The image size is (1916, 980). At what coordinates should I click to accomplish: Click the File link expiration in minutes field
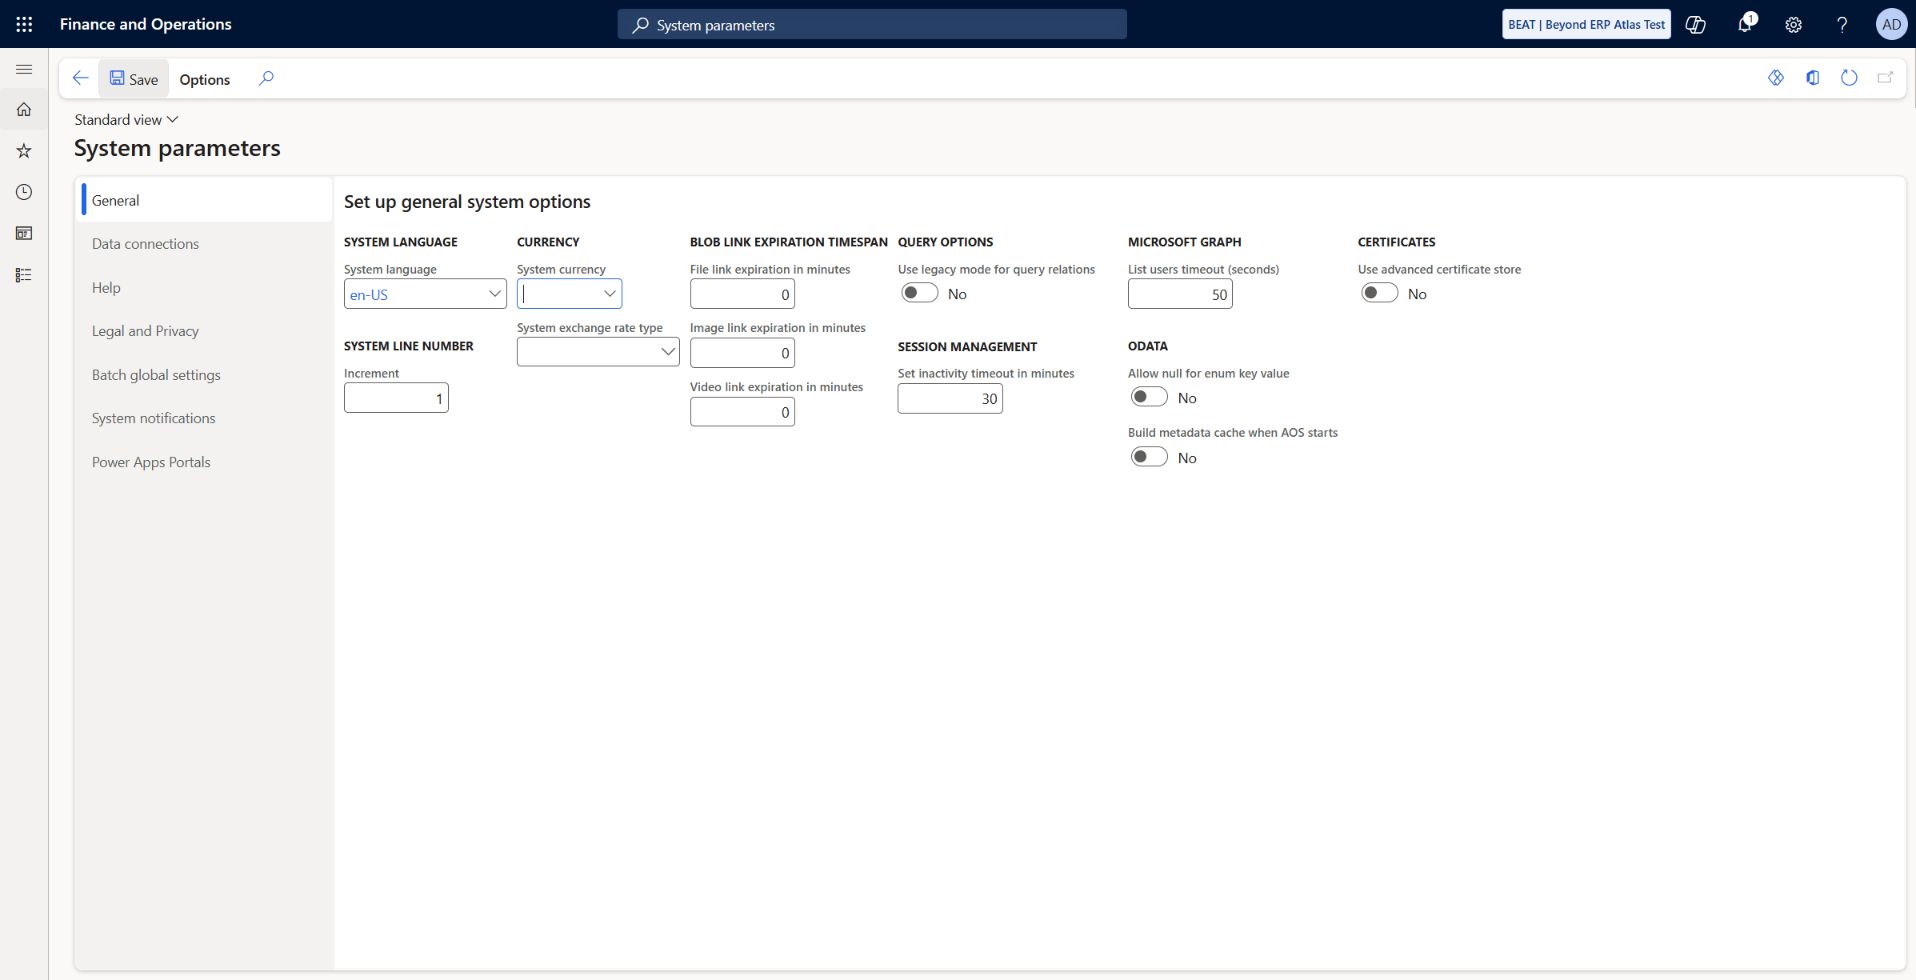pyautogui.click(x=742, y=294)
